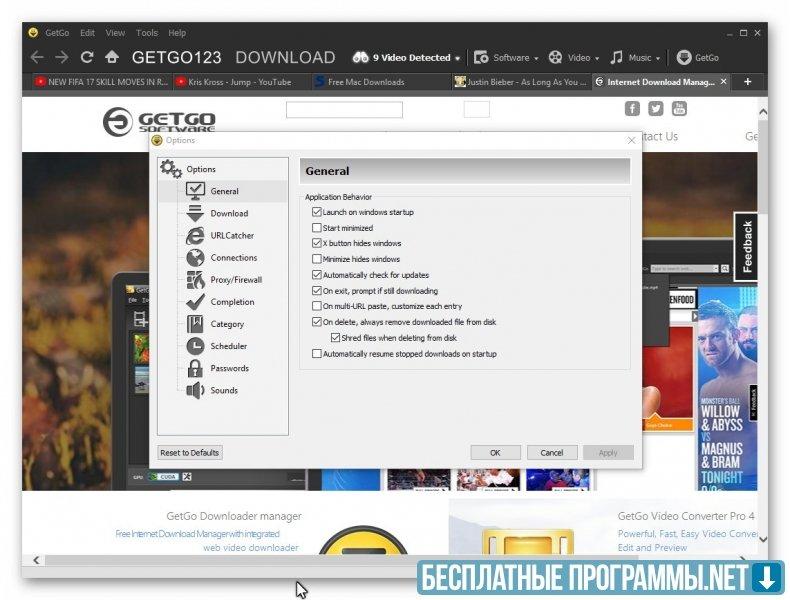Open the Tools menu
The width and height of the screenshot is (790, 600).
(x=147, y=33)
